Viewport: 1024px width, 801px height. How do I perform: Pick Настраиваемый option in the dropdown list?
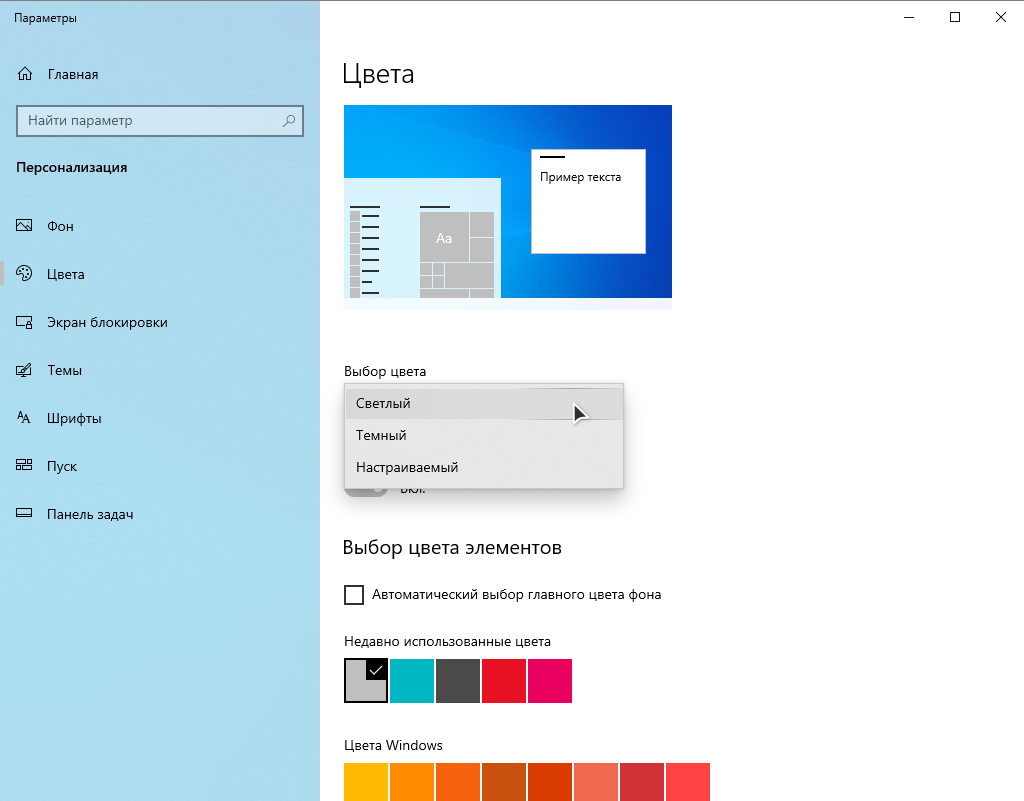[x=407, y=468]
